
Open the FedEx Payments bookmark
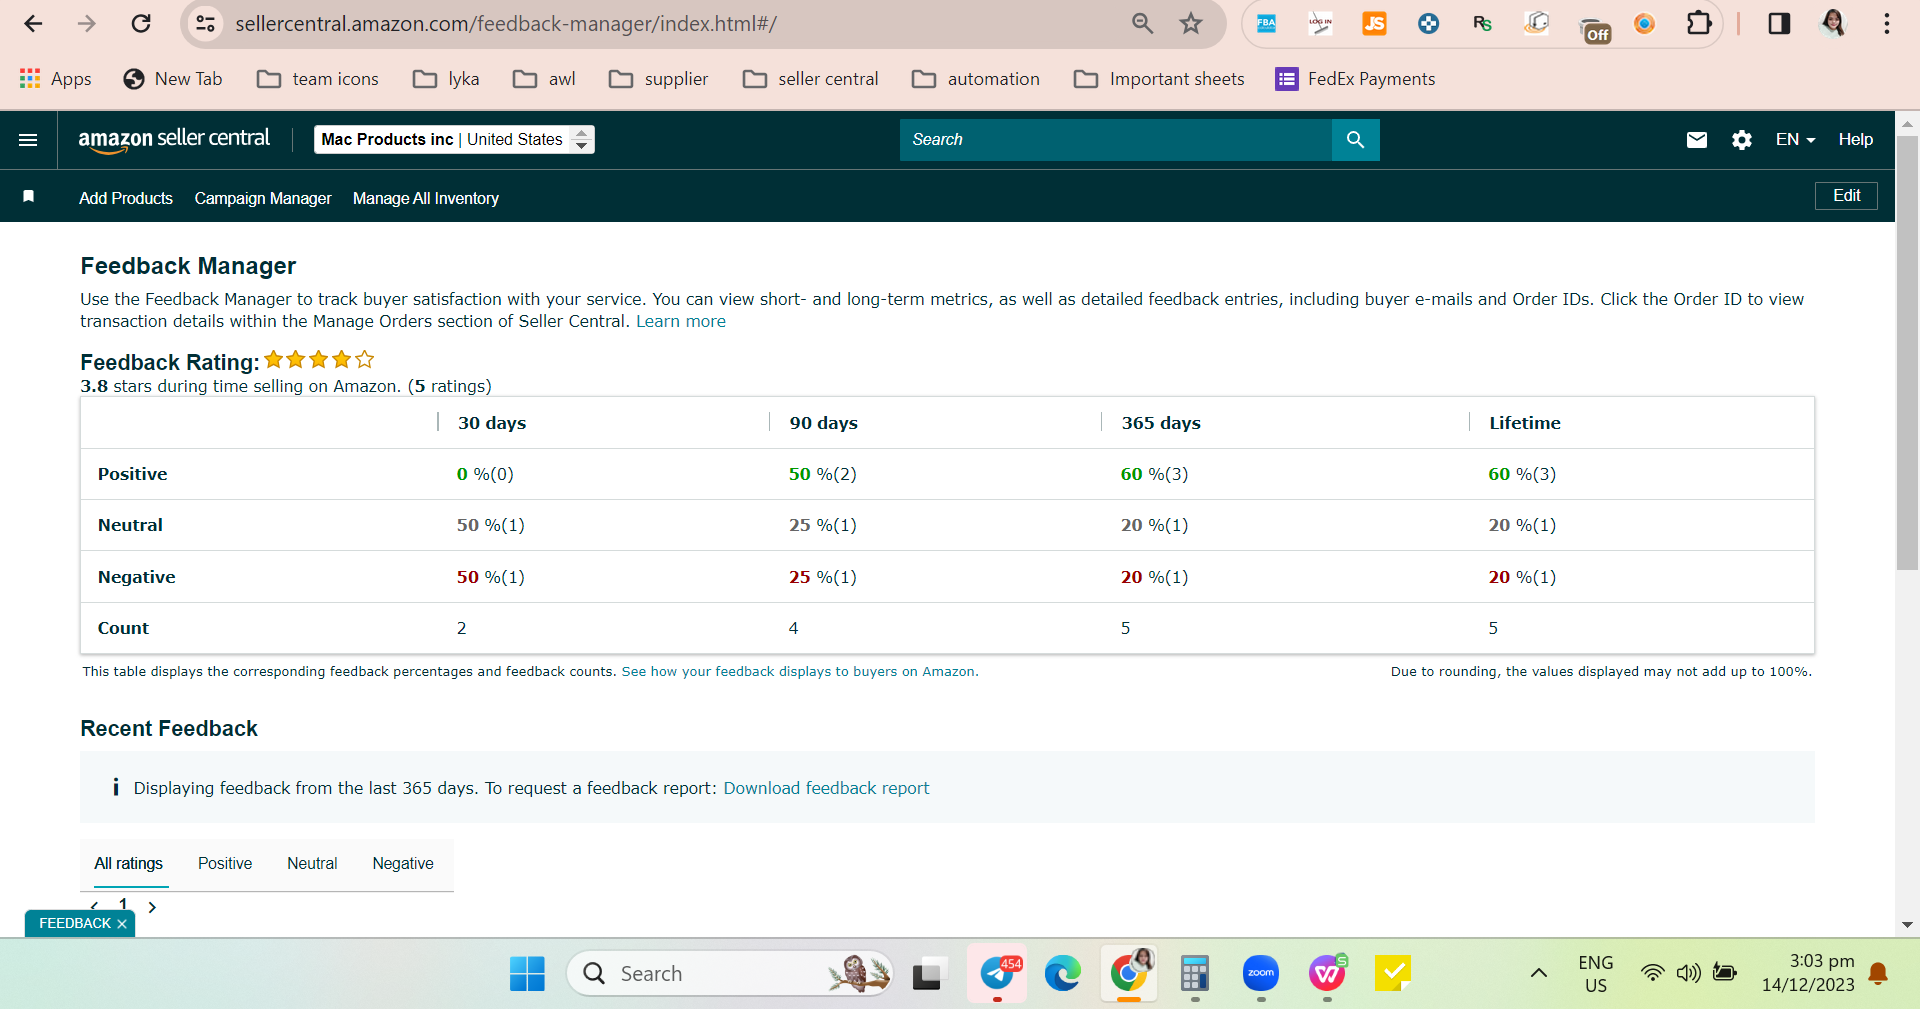tap(1355, 79)
